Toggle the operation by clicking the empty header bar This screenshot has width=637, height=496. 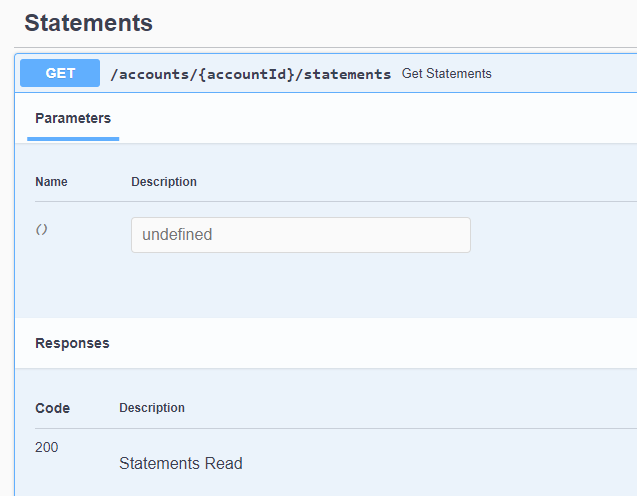click(x=565, y=73)
